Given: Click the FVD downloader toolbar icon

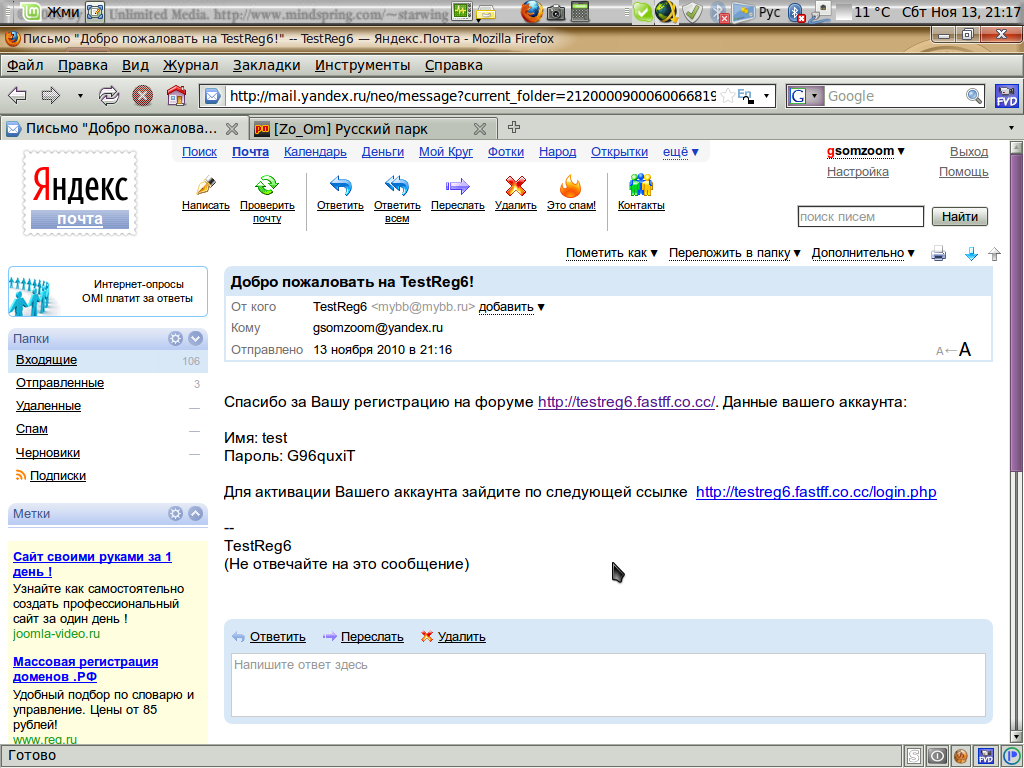Looking at the screenshot, I should click(1006, 96).
